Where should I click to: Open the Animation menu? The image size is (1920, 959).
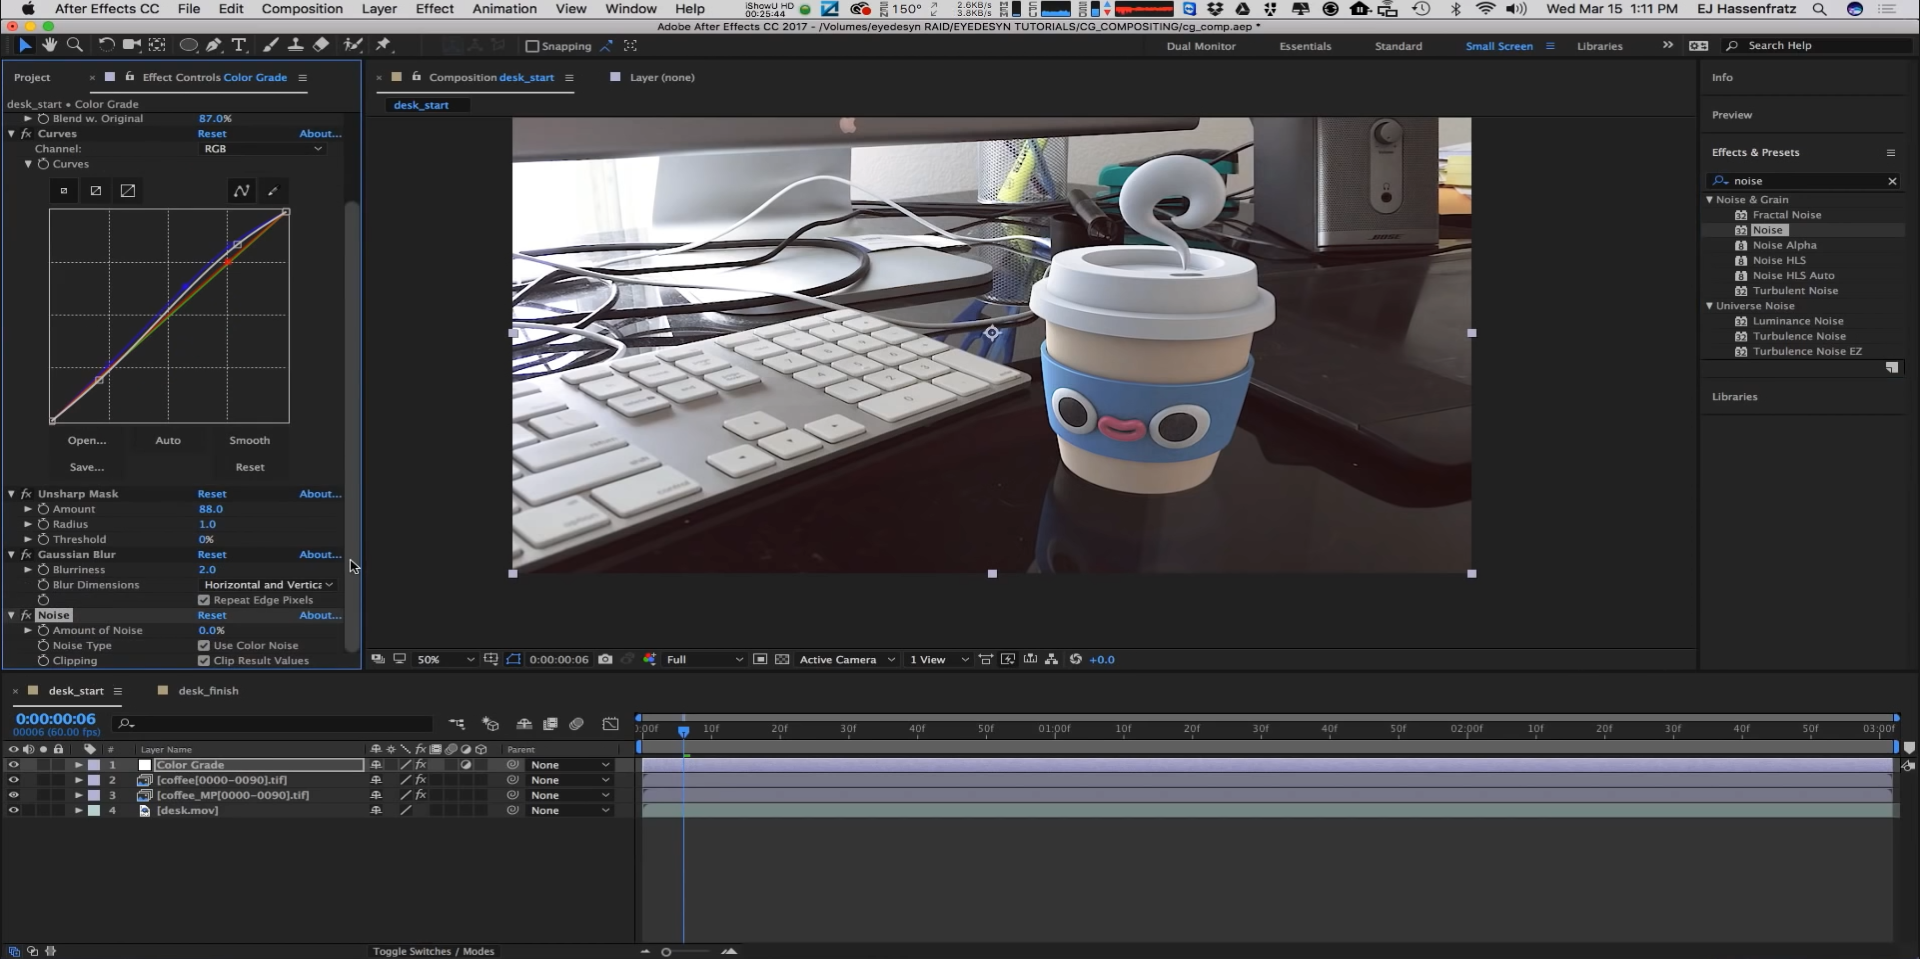[504, 9]
